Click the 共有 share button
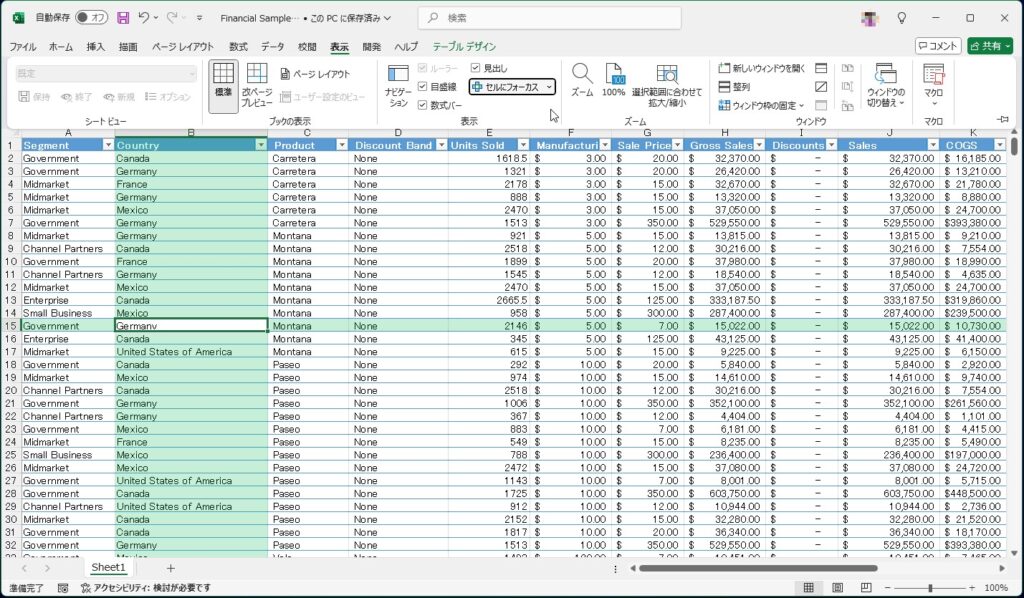 tap(989, 46)
